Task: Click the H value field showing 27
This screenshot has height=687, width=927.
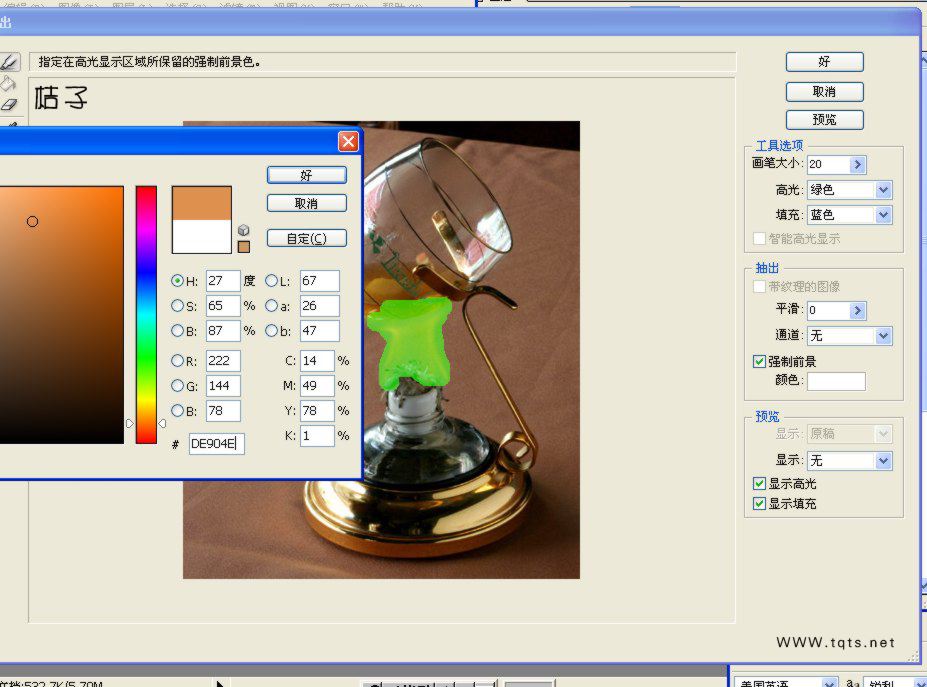Action: tap(223, 281)
